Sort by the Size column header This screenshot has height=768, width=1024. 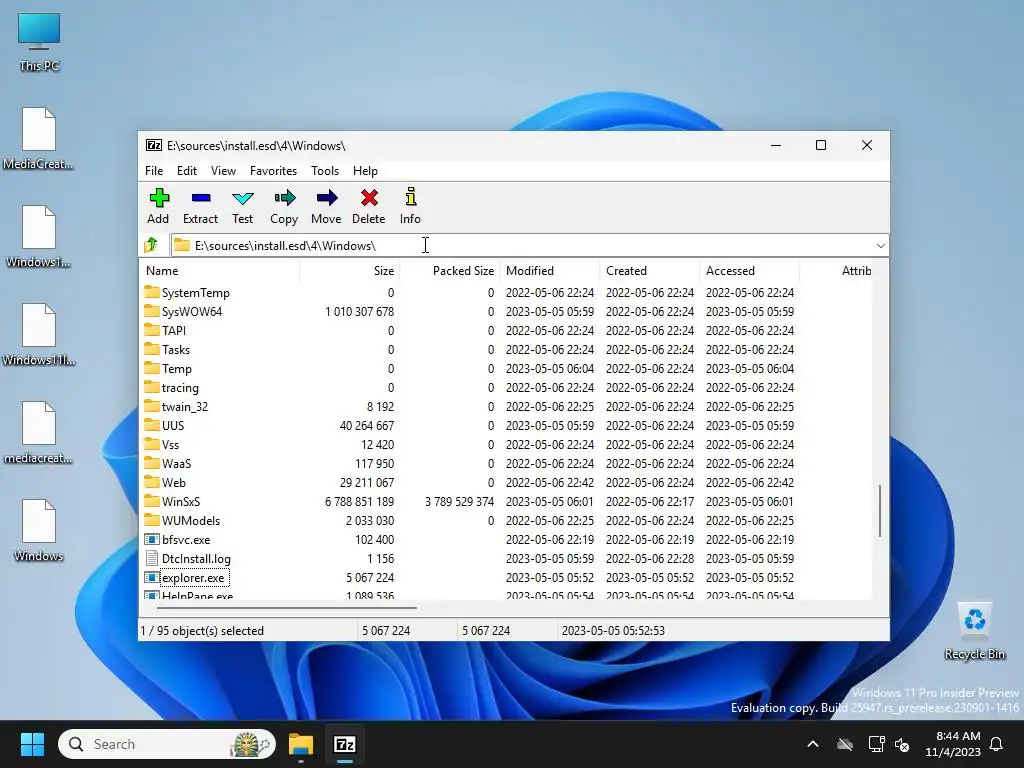point(349,270)
